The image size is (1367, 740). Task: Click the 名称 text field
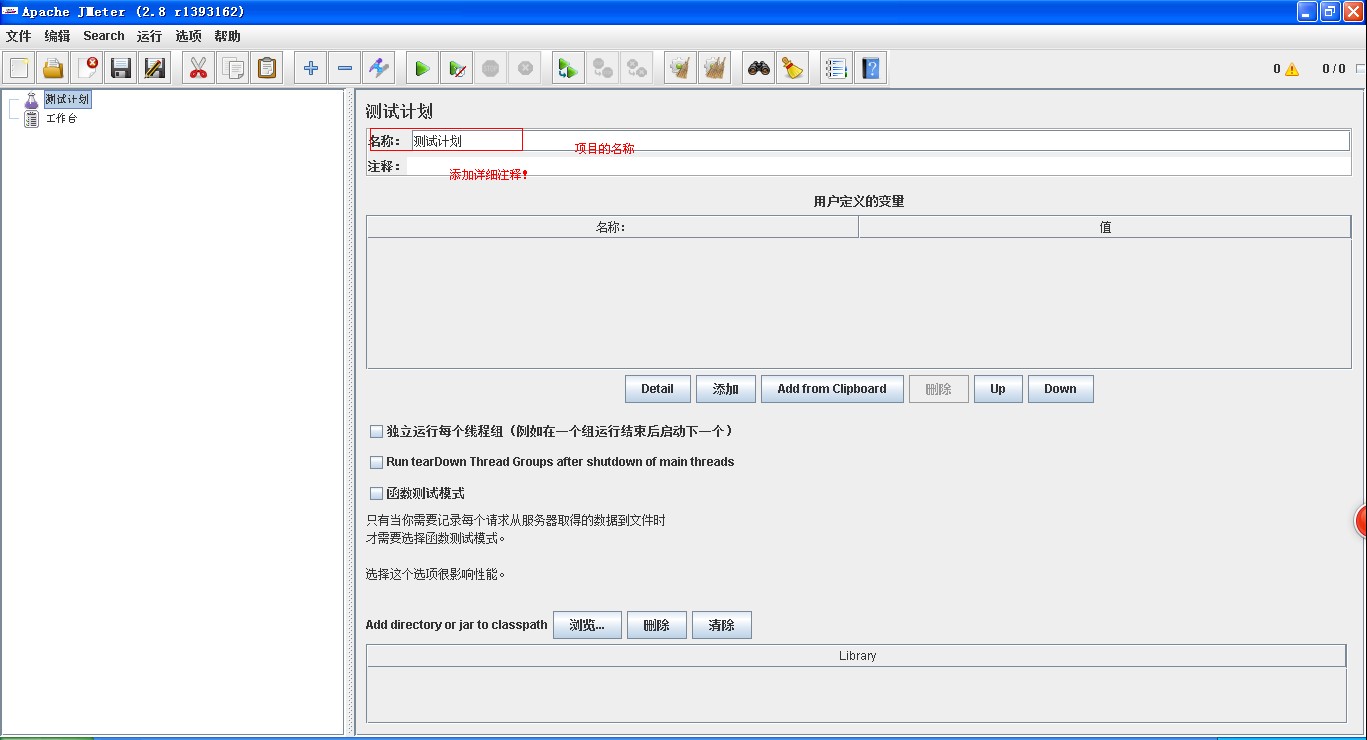click(880, 141)
